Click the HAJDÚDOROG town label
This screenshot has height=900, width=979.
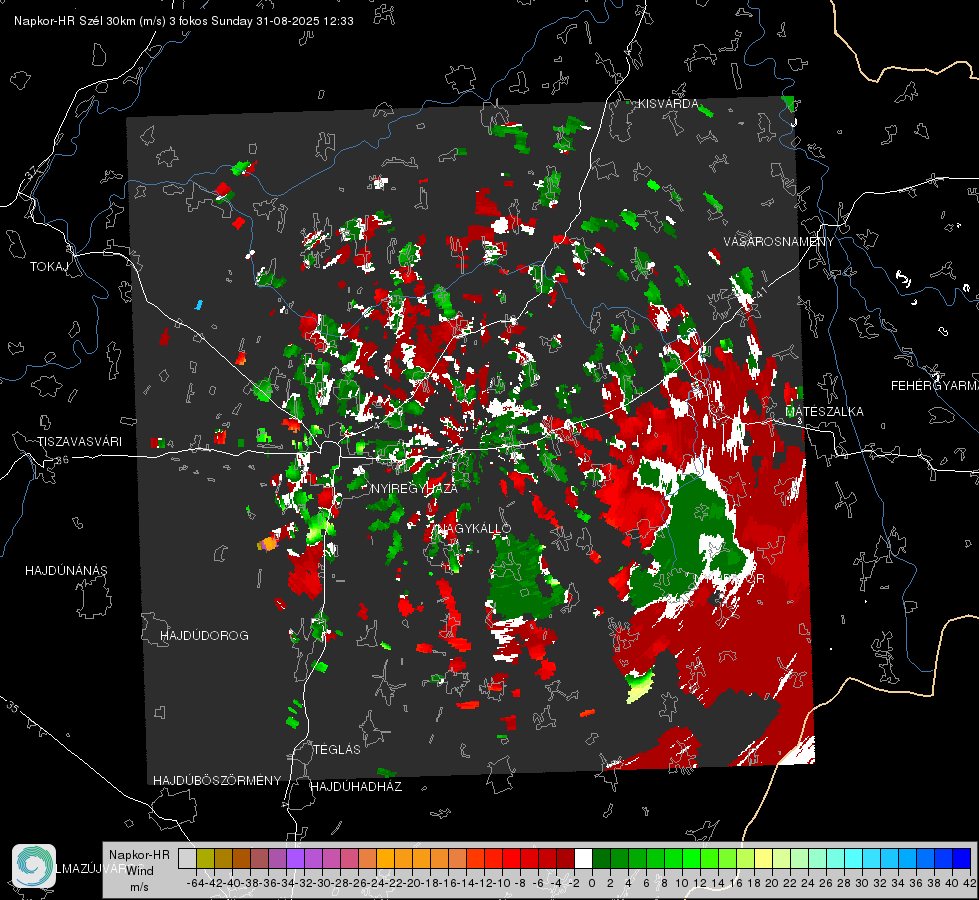pyautogui.click(x=204, y=635)
